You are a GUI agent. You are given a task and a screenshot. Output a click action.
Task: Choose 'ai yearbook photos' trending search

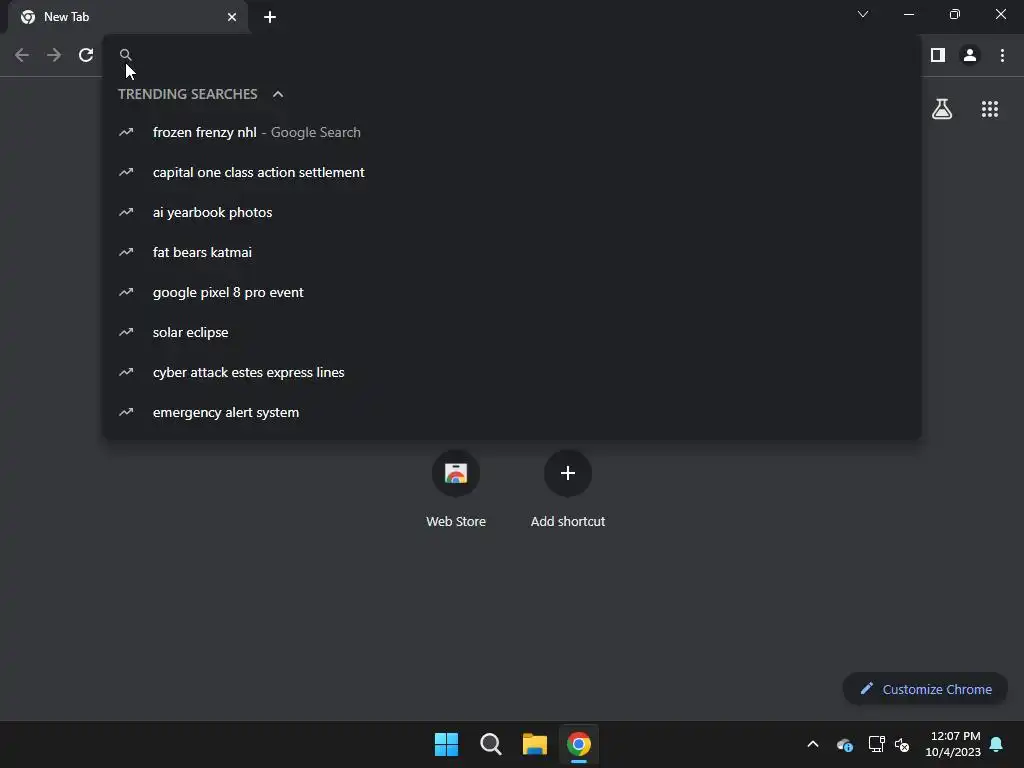(x=512, y=212)
